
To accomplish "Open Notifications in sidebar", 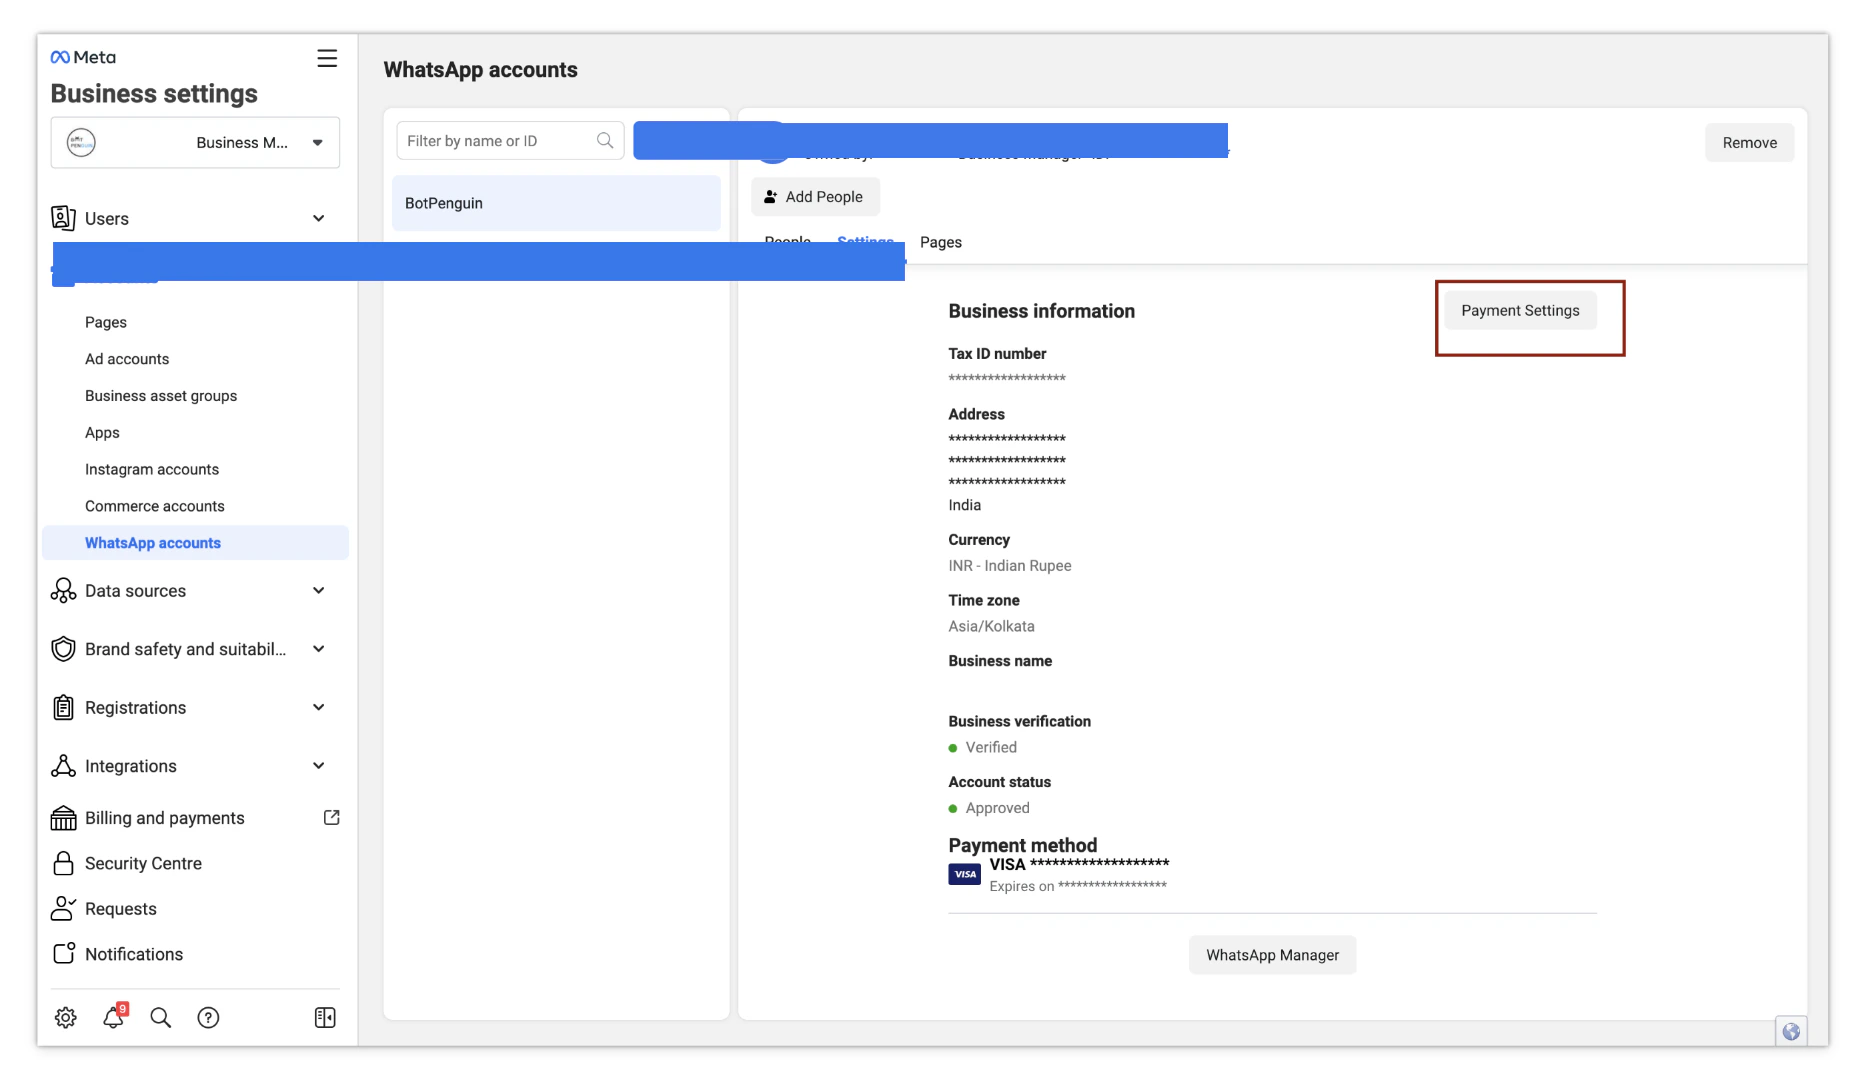I will pyautogui.click(x=134, y=954).
